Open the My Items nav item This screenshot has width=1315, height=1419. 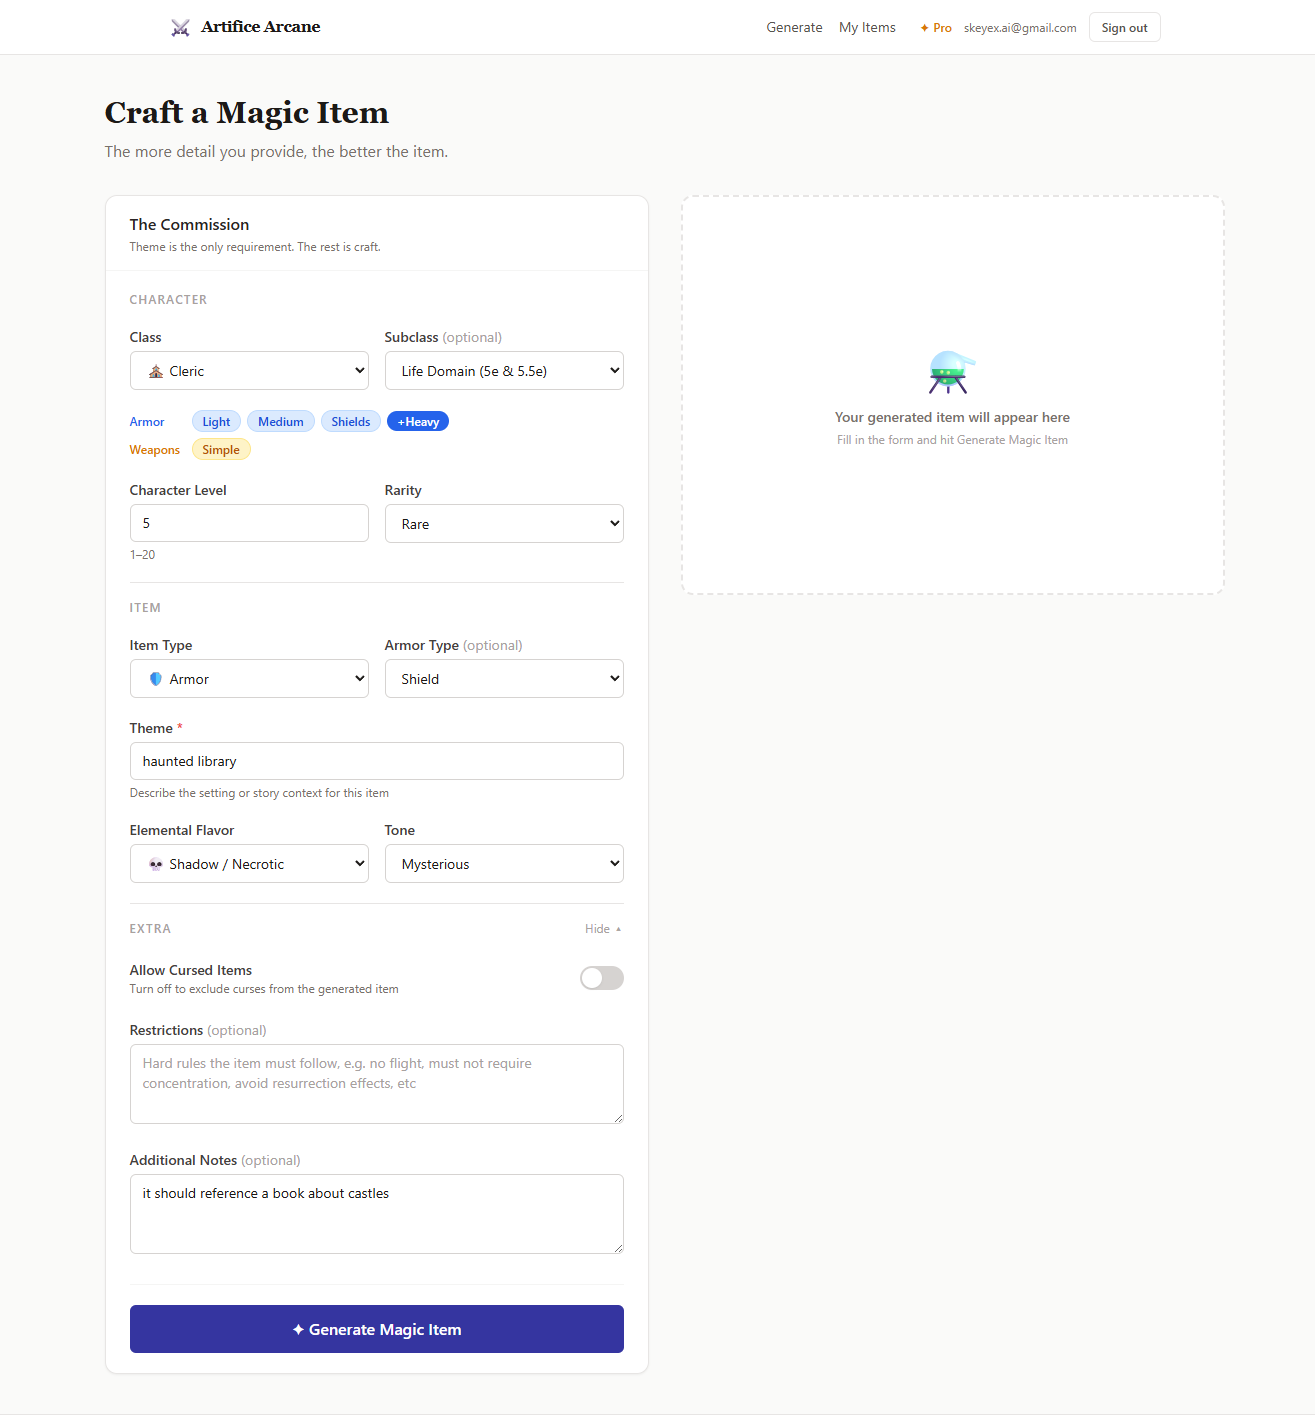867,28
